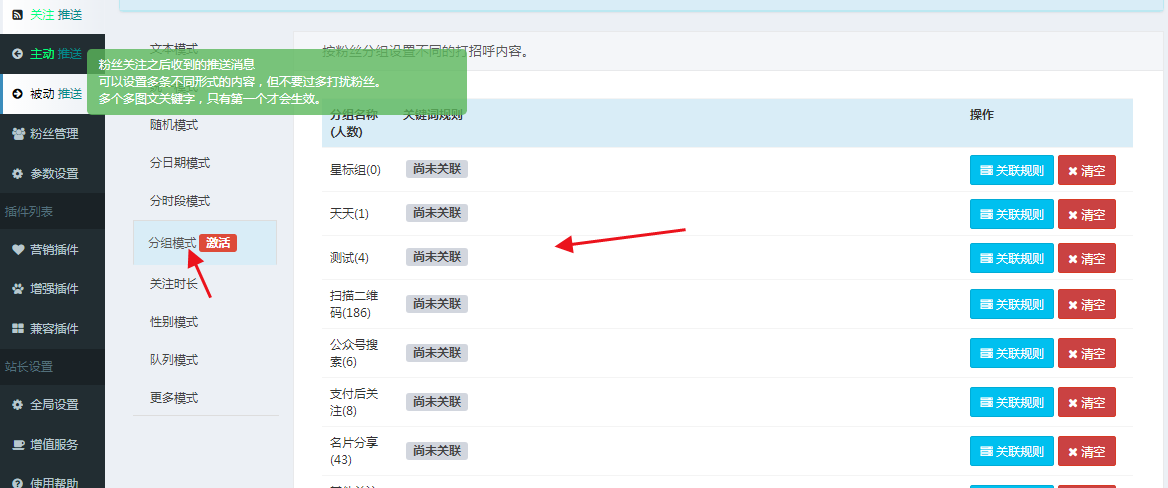Open 使用帮助
Screen dimensions: 1168x488
52,481
